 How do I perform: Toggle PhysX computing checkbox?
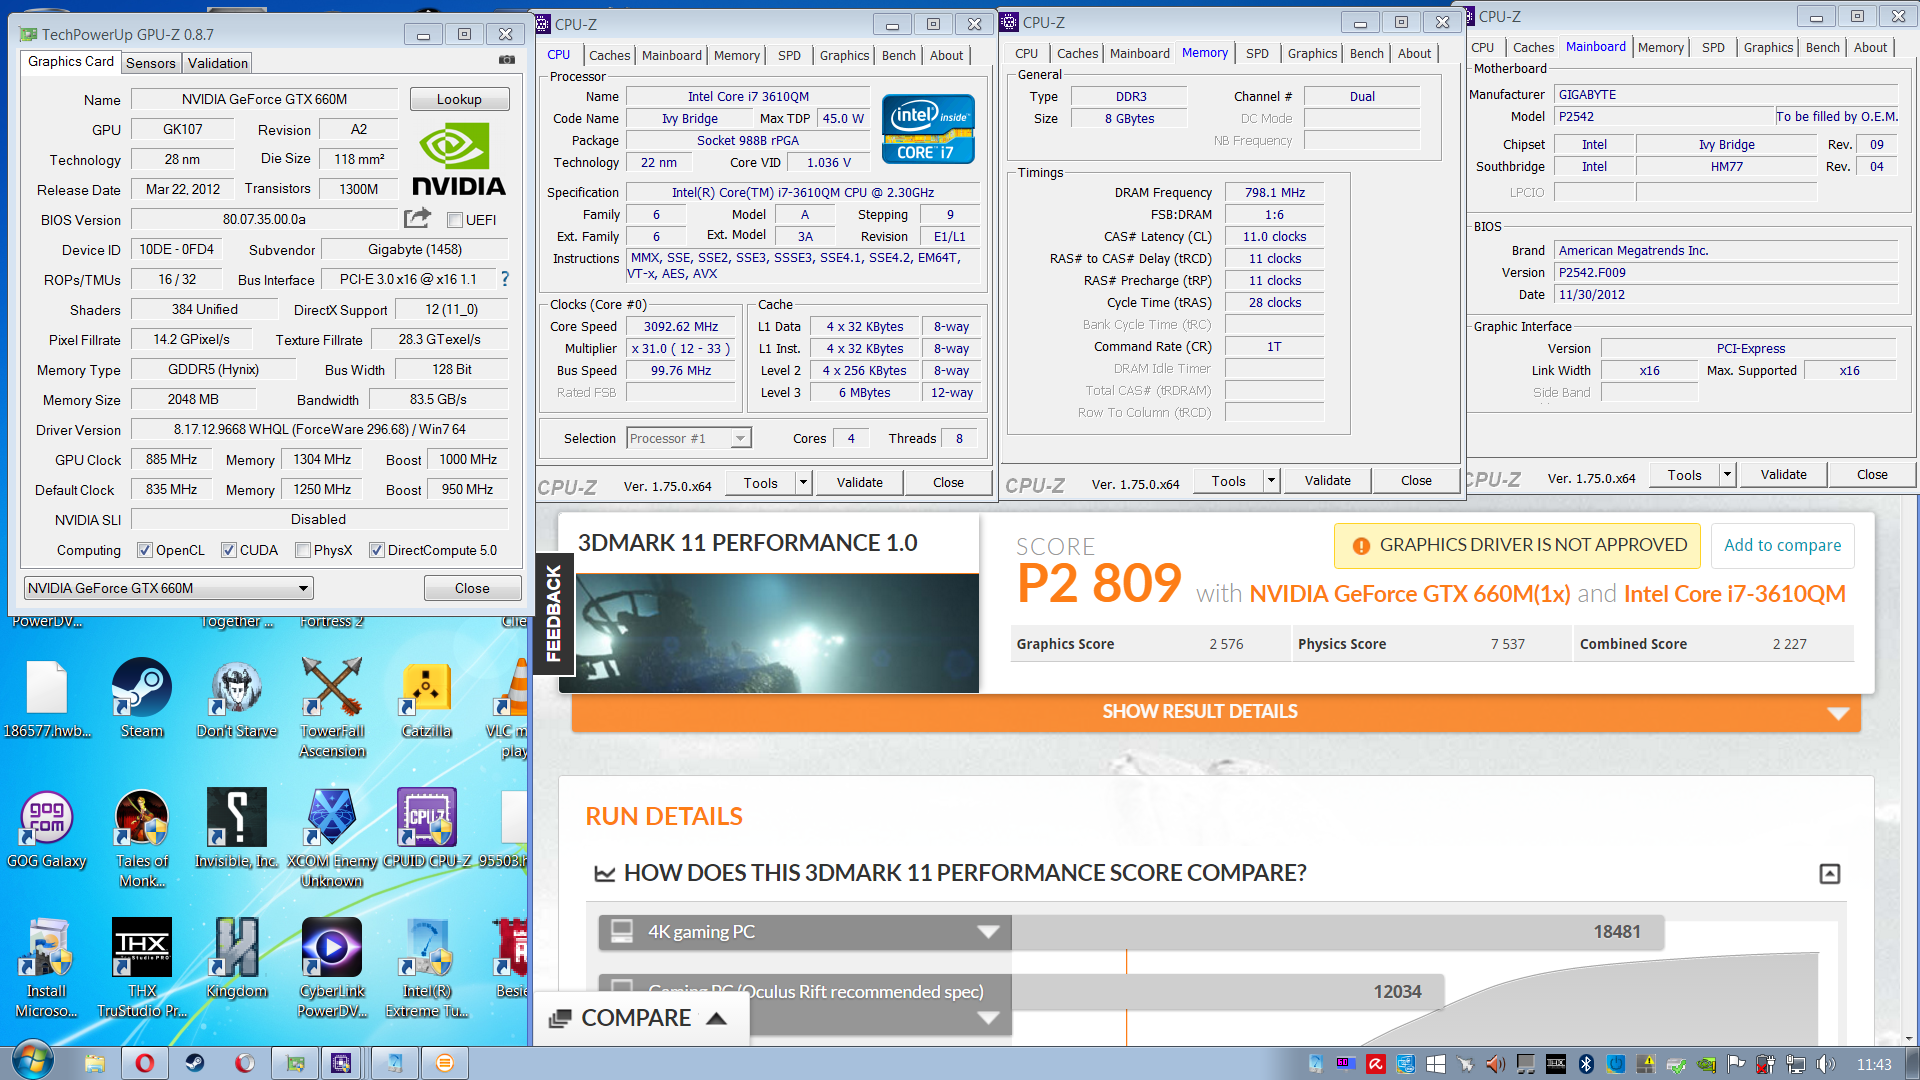pyautogui.click(x=303, y=550)
